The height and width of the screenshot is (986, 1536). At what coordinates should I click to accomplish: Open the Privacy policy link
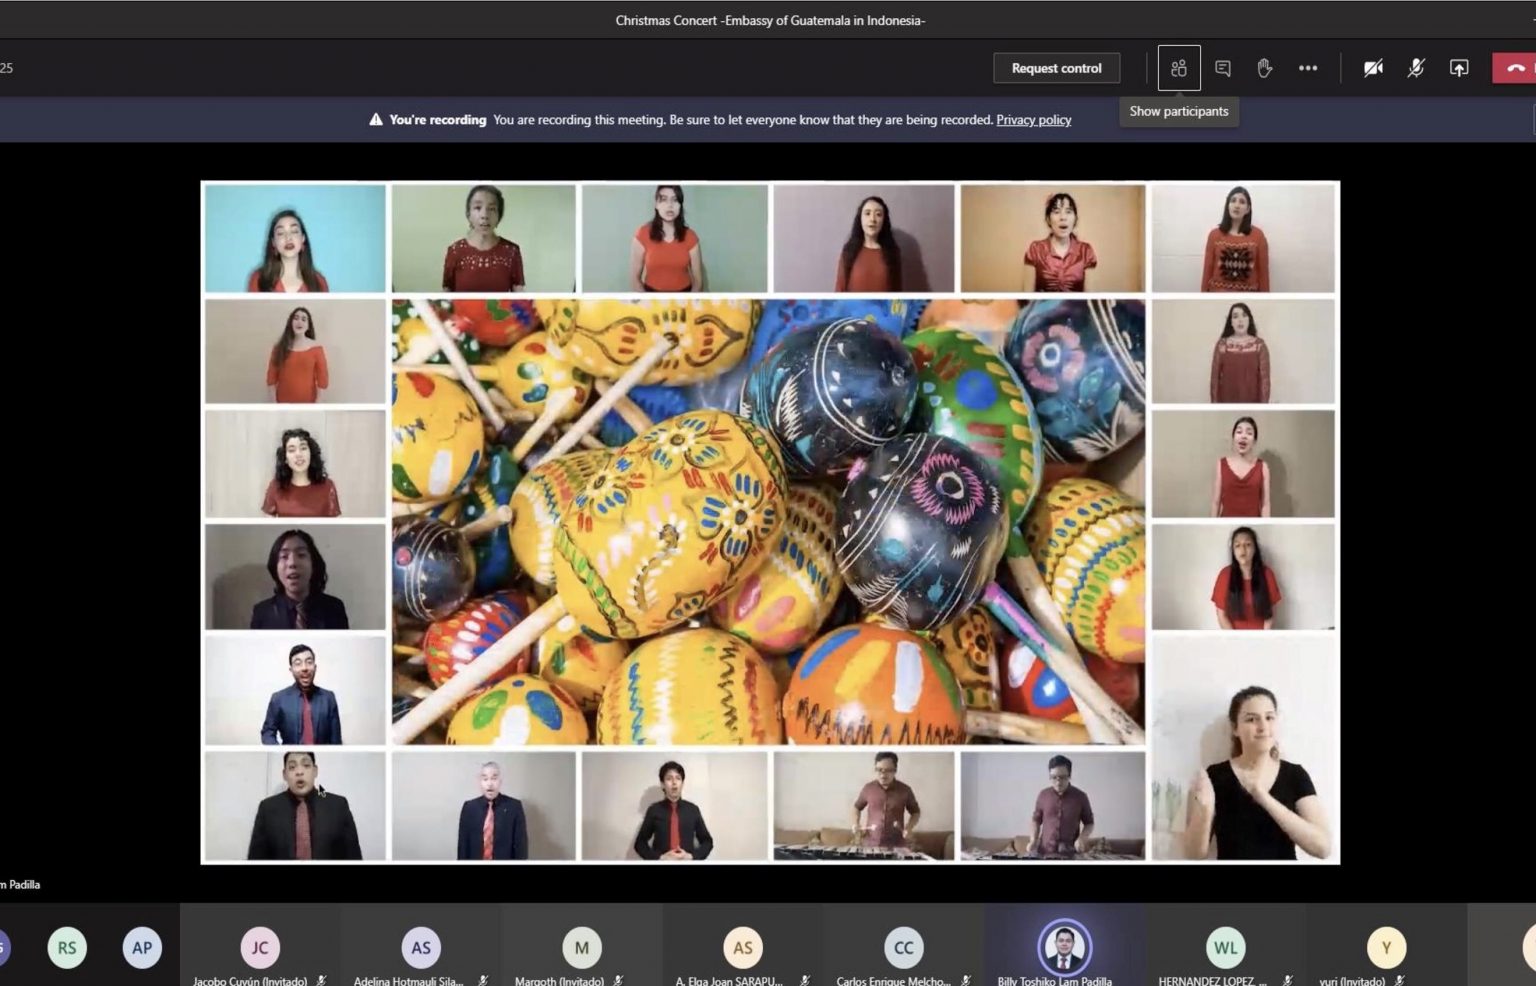coord(1033,120)
